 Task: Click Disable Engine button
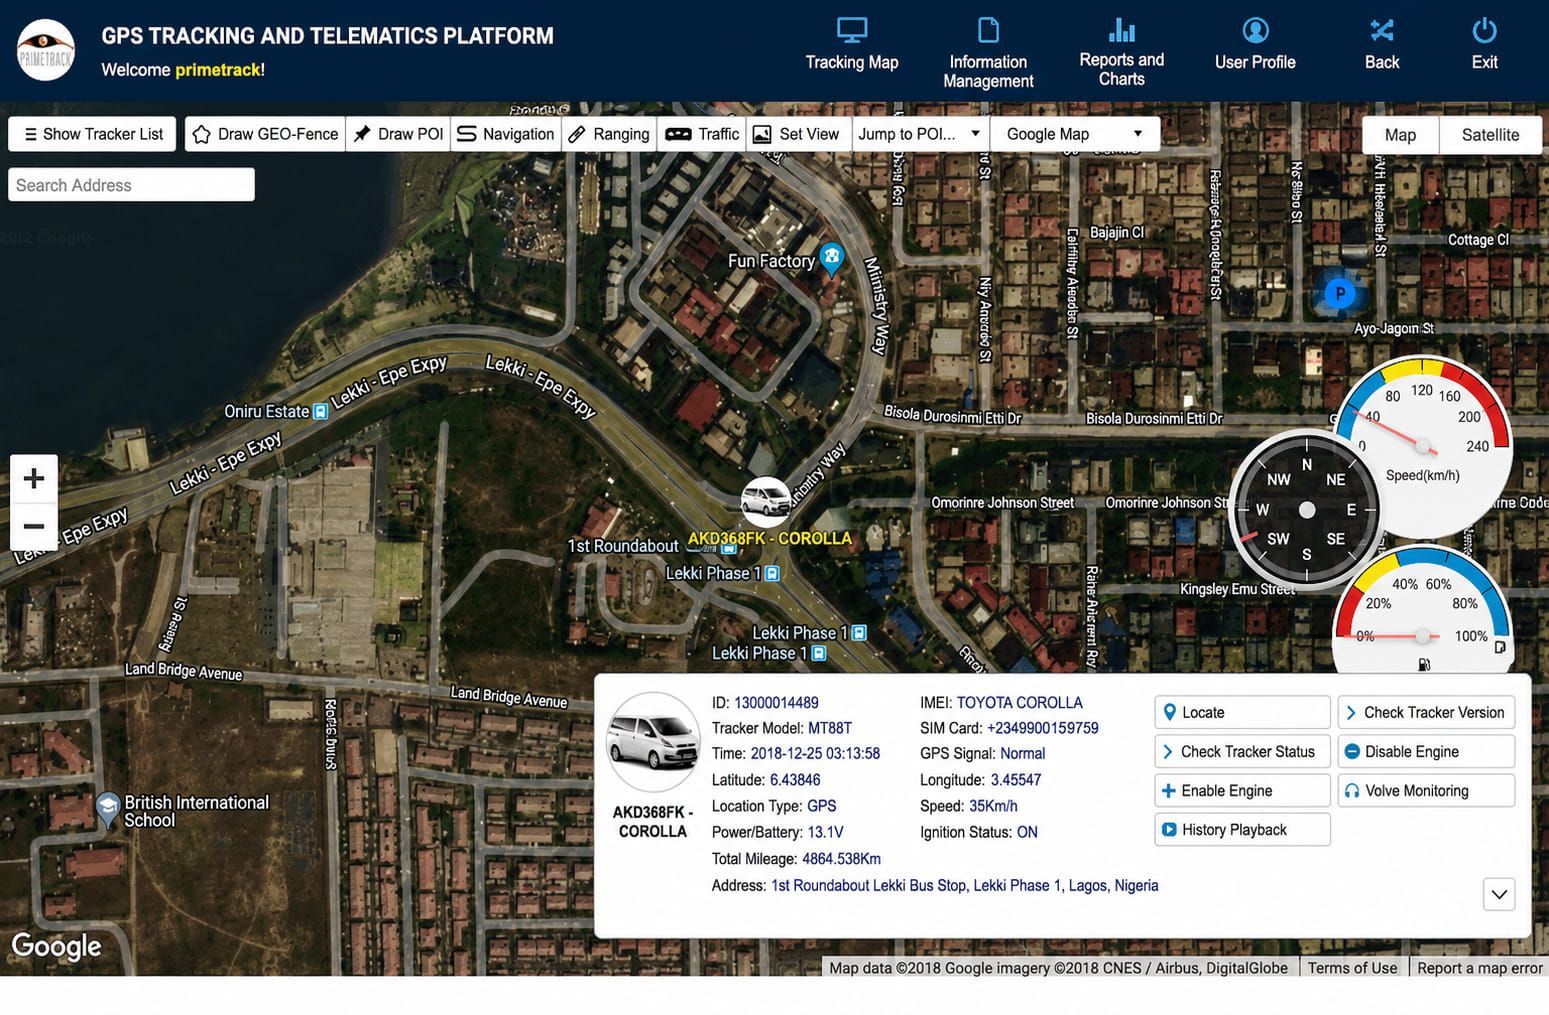(1426, 751)
